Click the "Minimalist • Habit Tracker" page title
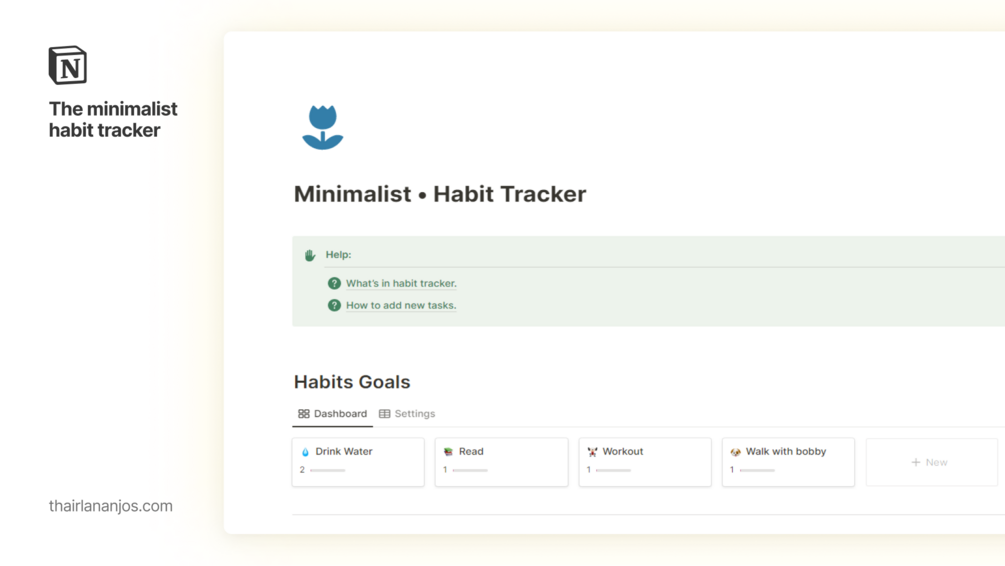The width and height of the screenshot is (1005, 566). [x=440, y=194]
